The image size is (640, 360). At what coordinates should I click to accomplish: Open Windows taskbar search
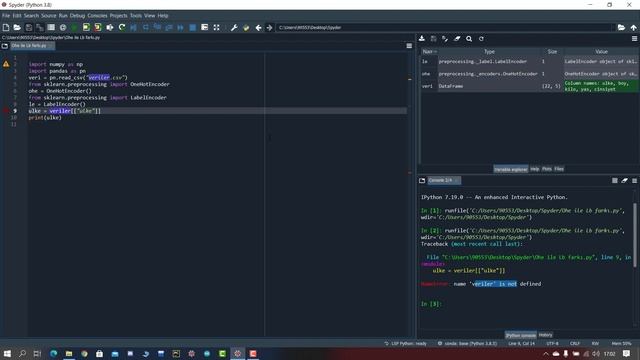22,353
